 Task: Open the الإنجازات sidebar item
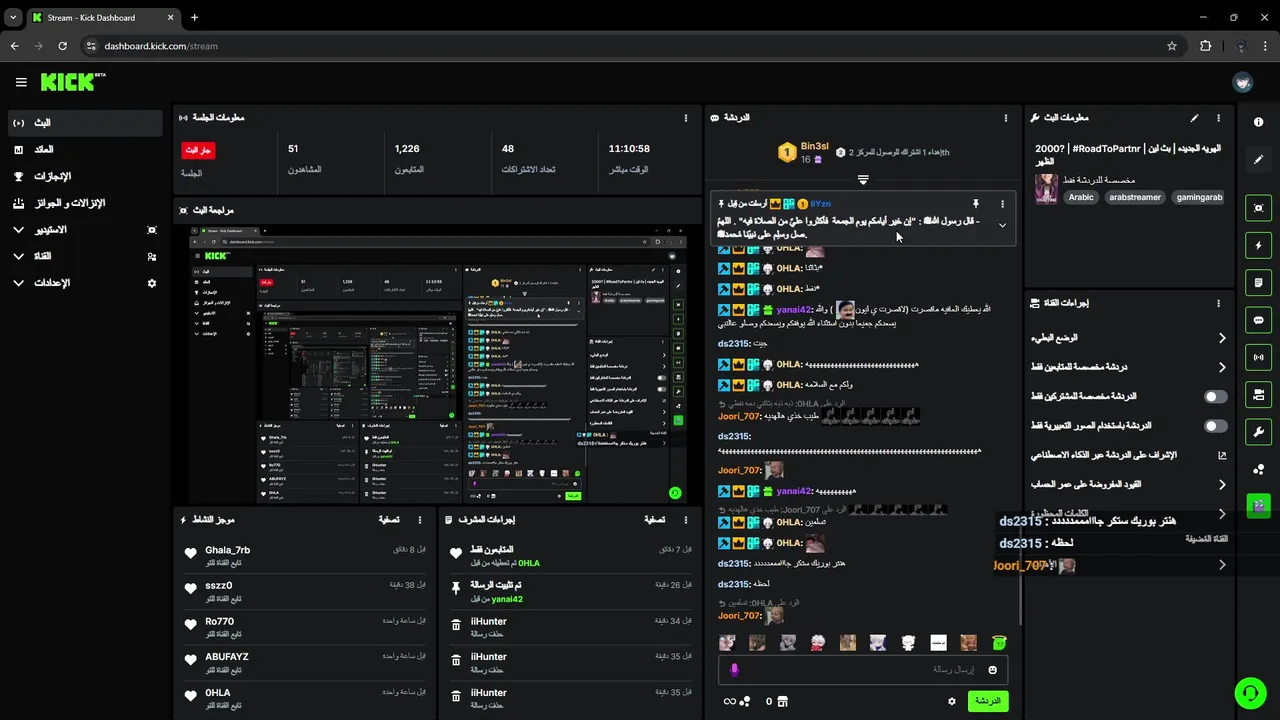pos(84,176)
